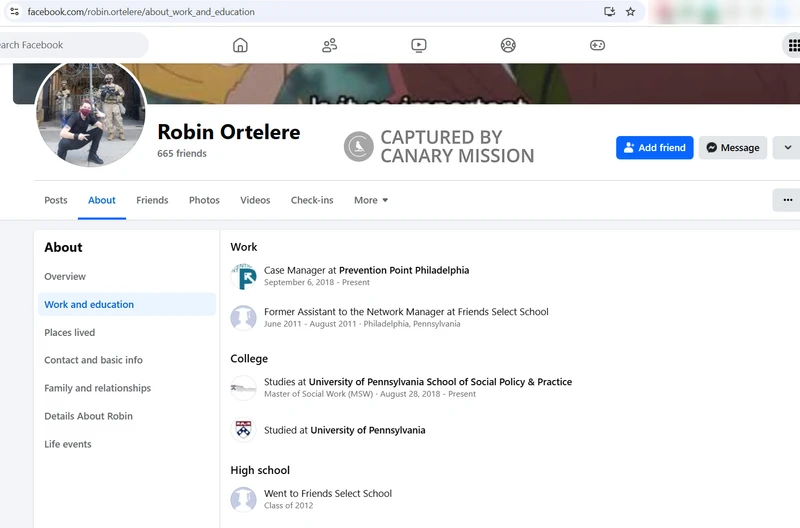Image resolution: width=800 pixels, height=528 pixels.
Task: Click the High school section heading
Action: point(260,470)
